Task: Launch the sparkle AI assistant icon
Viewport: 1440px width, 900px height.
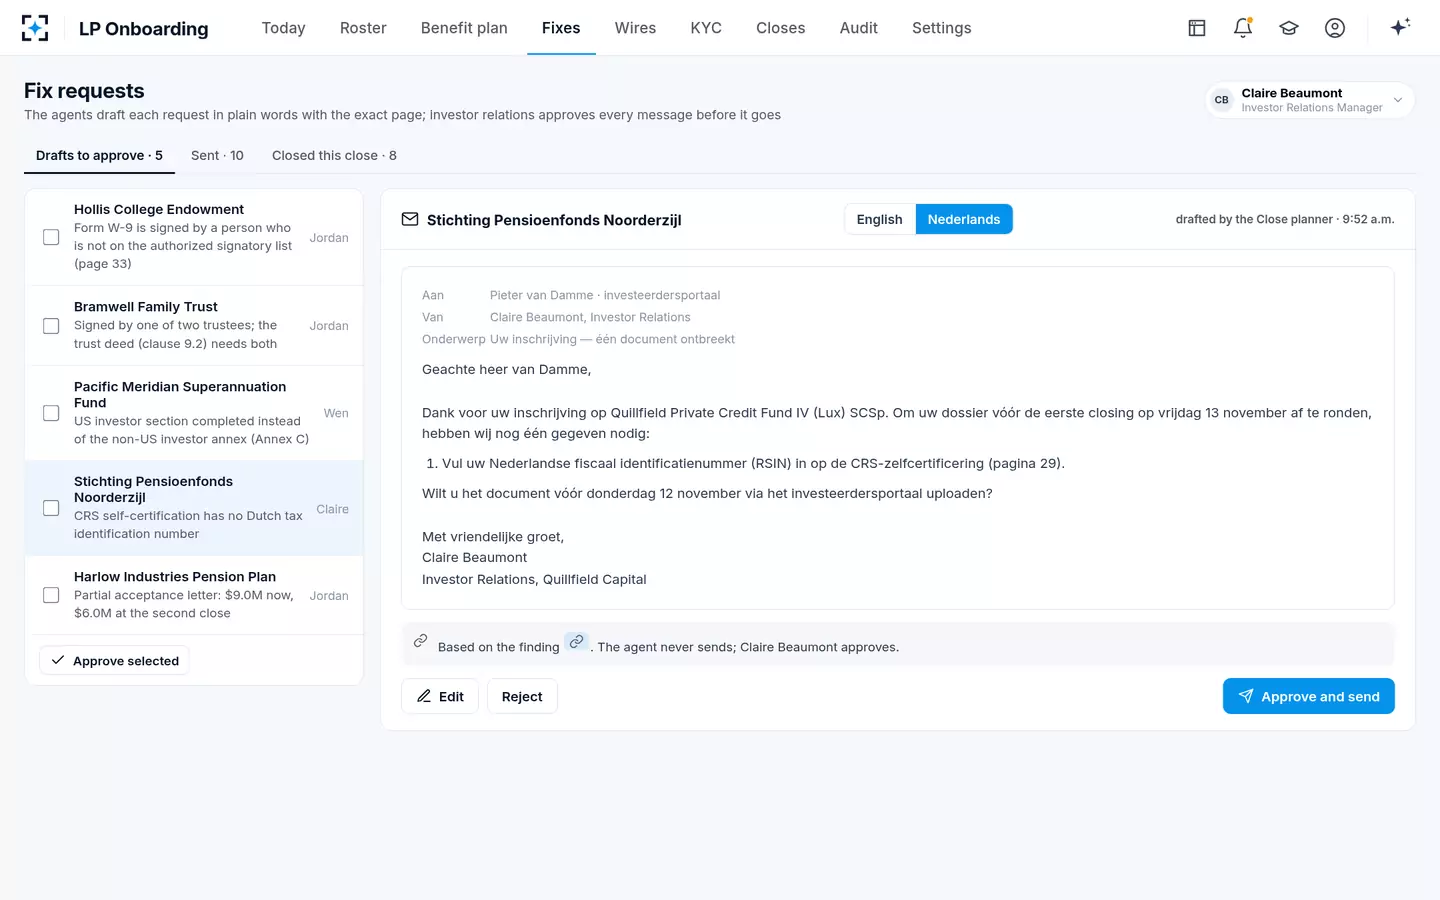Action: click(1400, 27)
